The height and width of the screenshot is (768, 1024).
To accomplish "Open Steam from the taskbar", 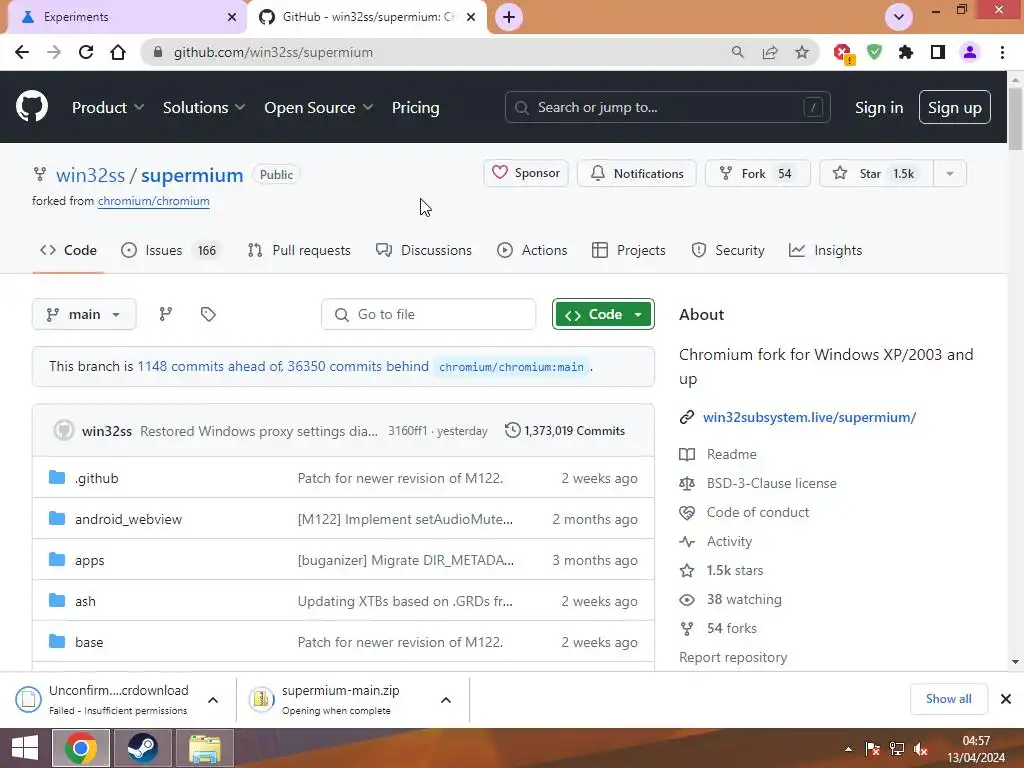I will coord(142,748).
